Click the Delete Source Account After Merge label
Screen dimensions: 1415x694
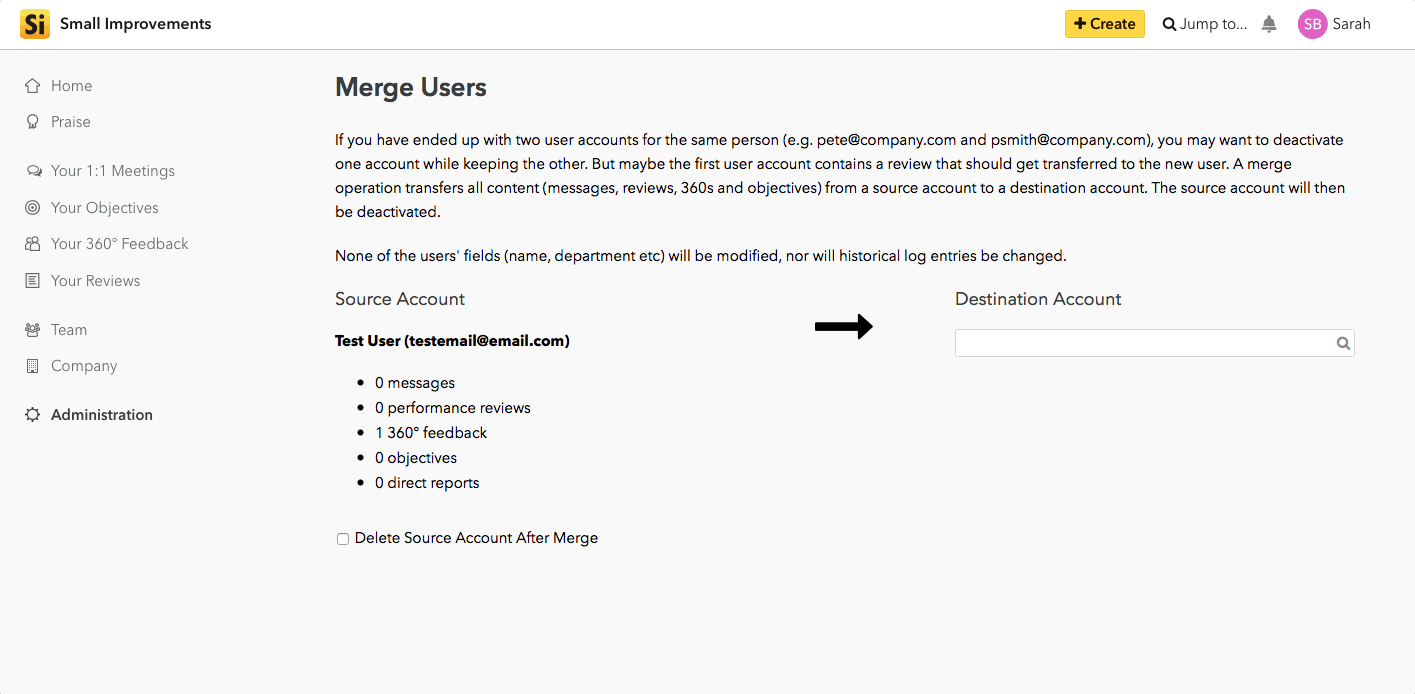click(476, 538)
